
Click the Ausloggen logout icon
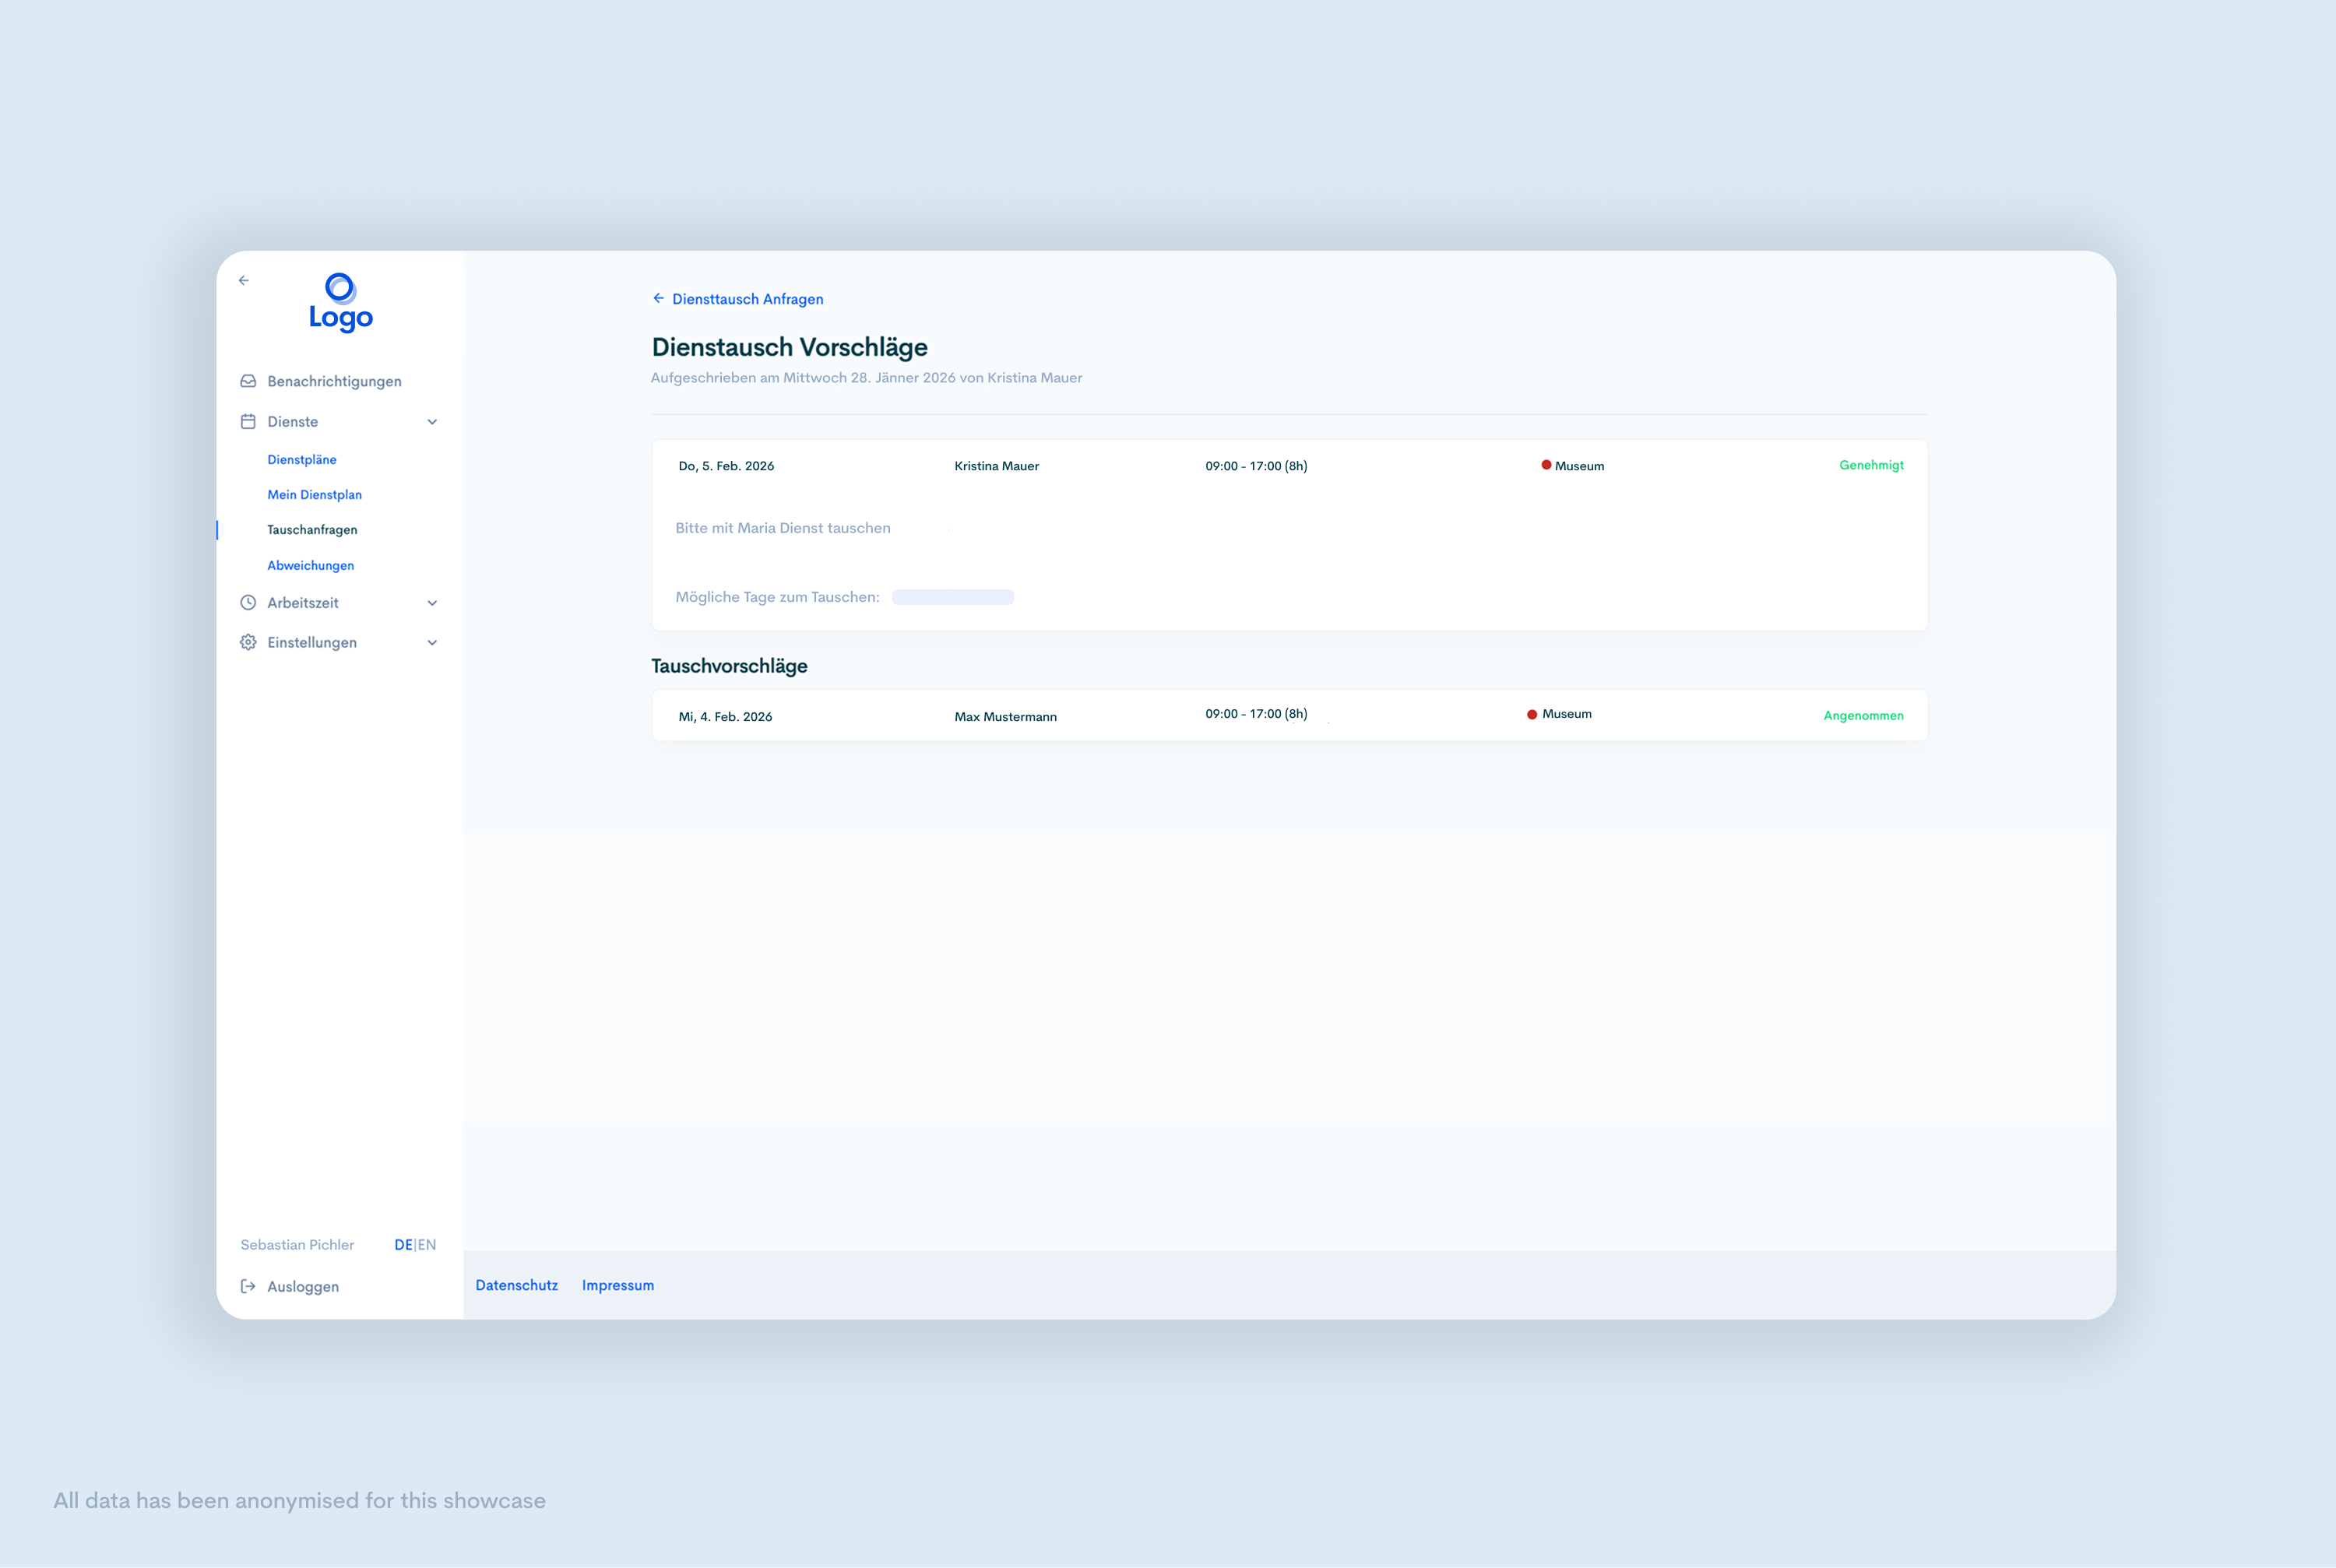point(248,1287)
